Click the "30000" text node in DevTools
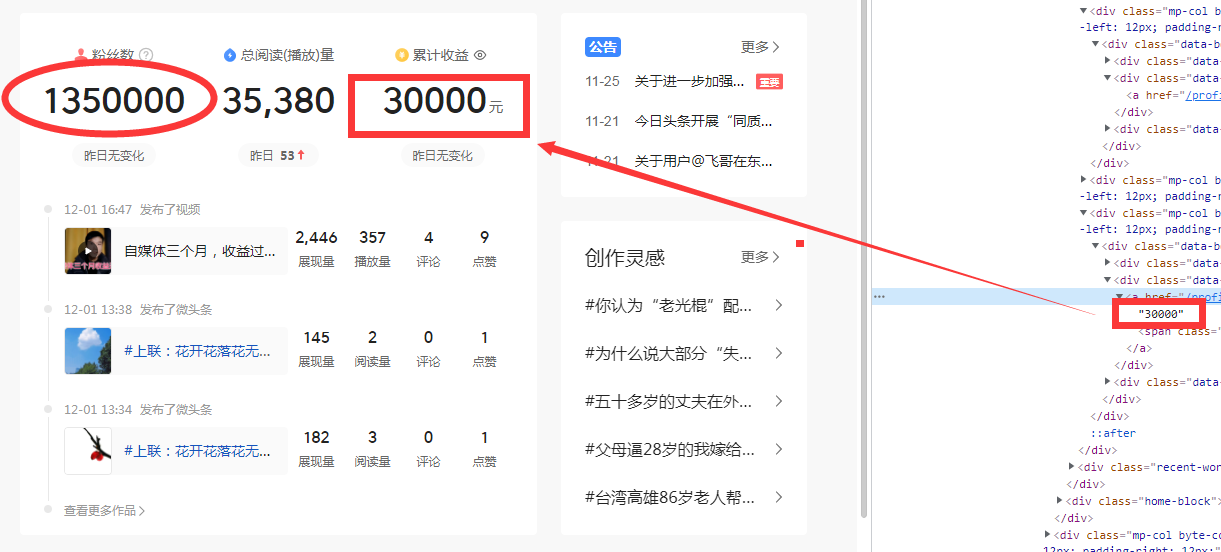Viewport: 1221px width, 552px height. pyautogui.click(x=1161, y=314)
